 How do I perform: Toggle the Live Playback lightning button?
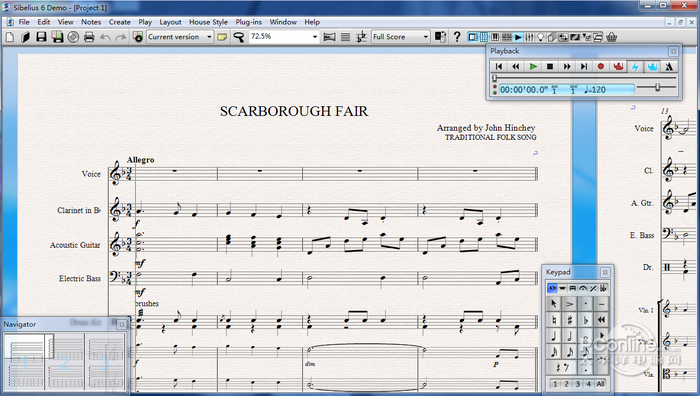coord(635,67)
